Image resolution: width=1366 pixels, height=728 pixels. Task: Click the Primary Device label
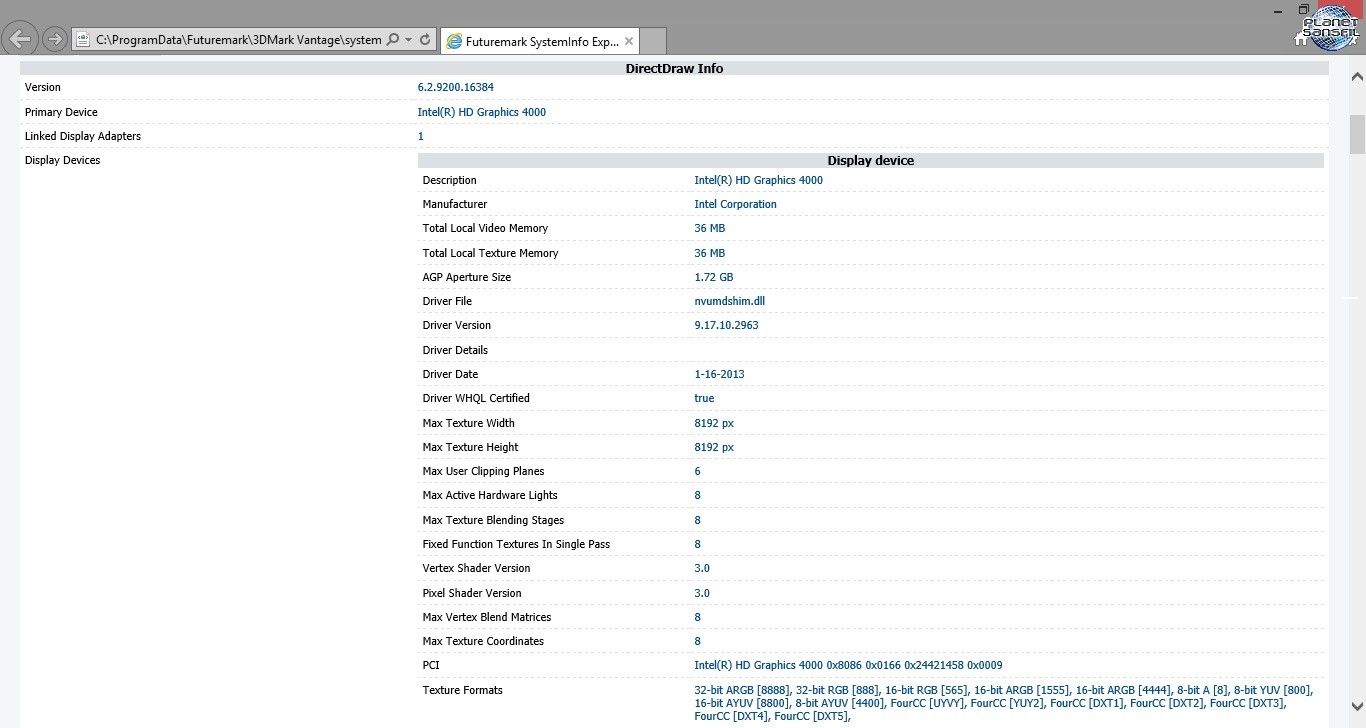61,112
